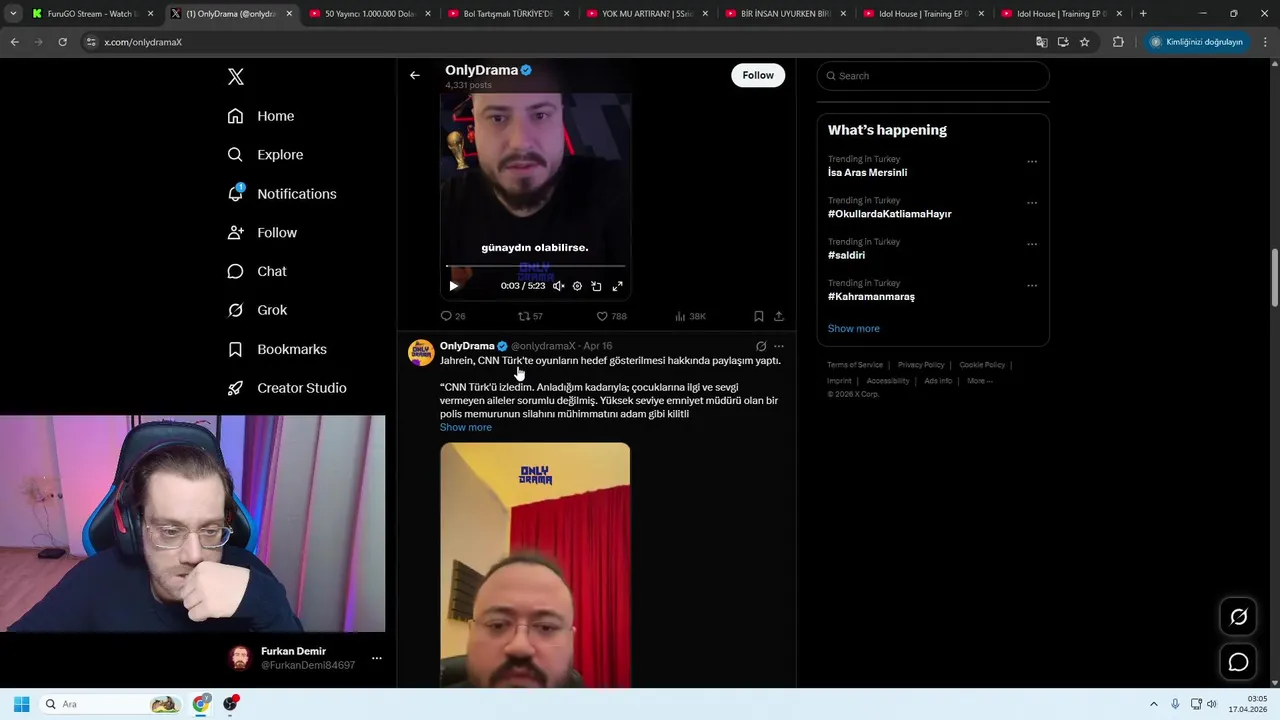Bookmark this page with star icon
Image resolution: width=1280 pixels, height=720 pixels.
(1084, 42)
